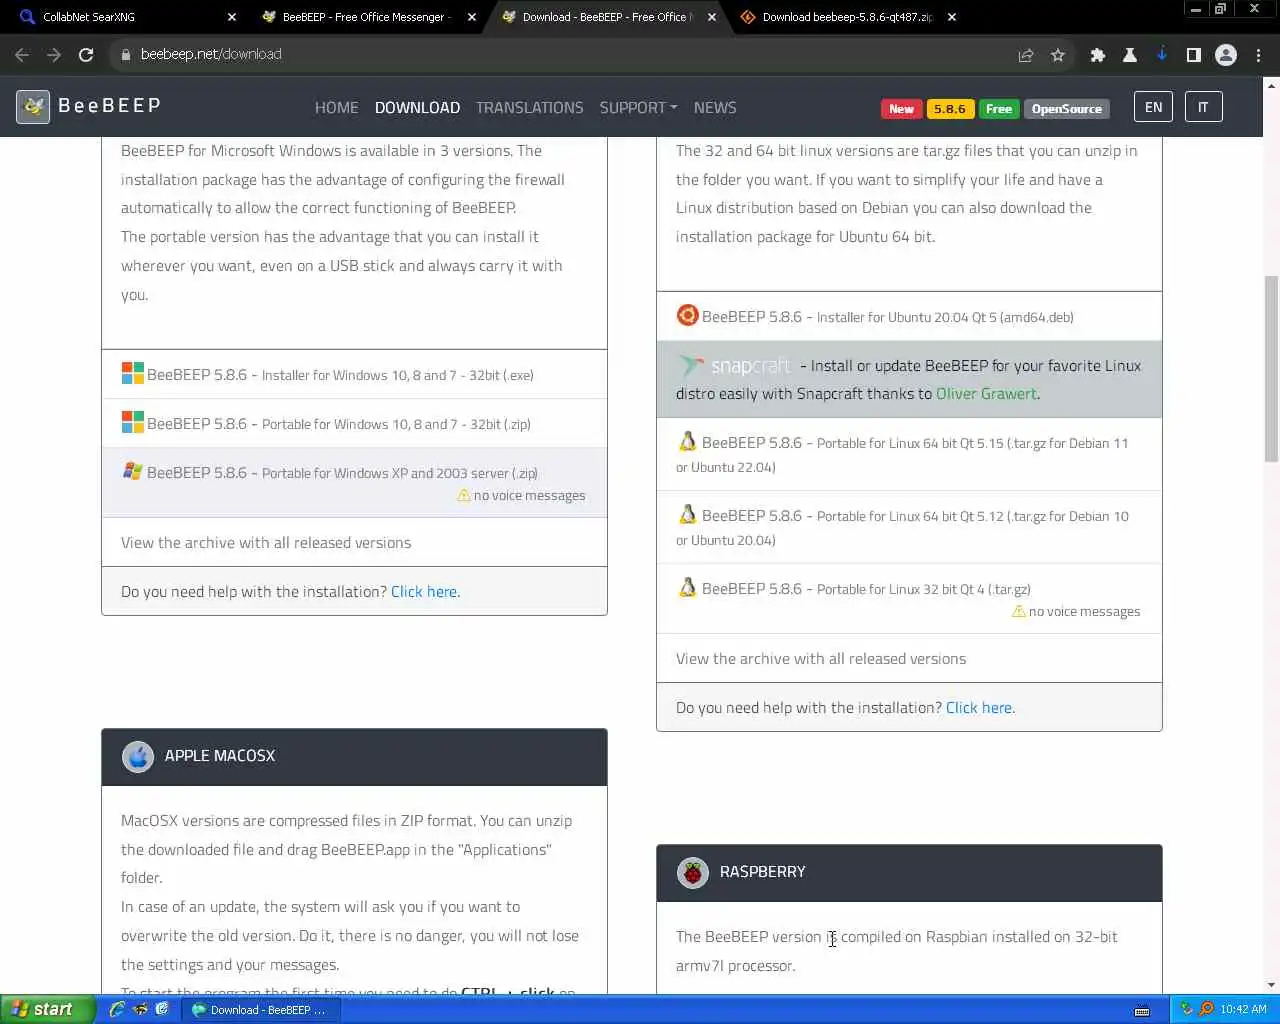The height and width of the screenshot is (1024, 1280).
Task: Open the extensions puzzle icon
Action: click(x=1098, y=55)
